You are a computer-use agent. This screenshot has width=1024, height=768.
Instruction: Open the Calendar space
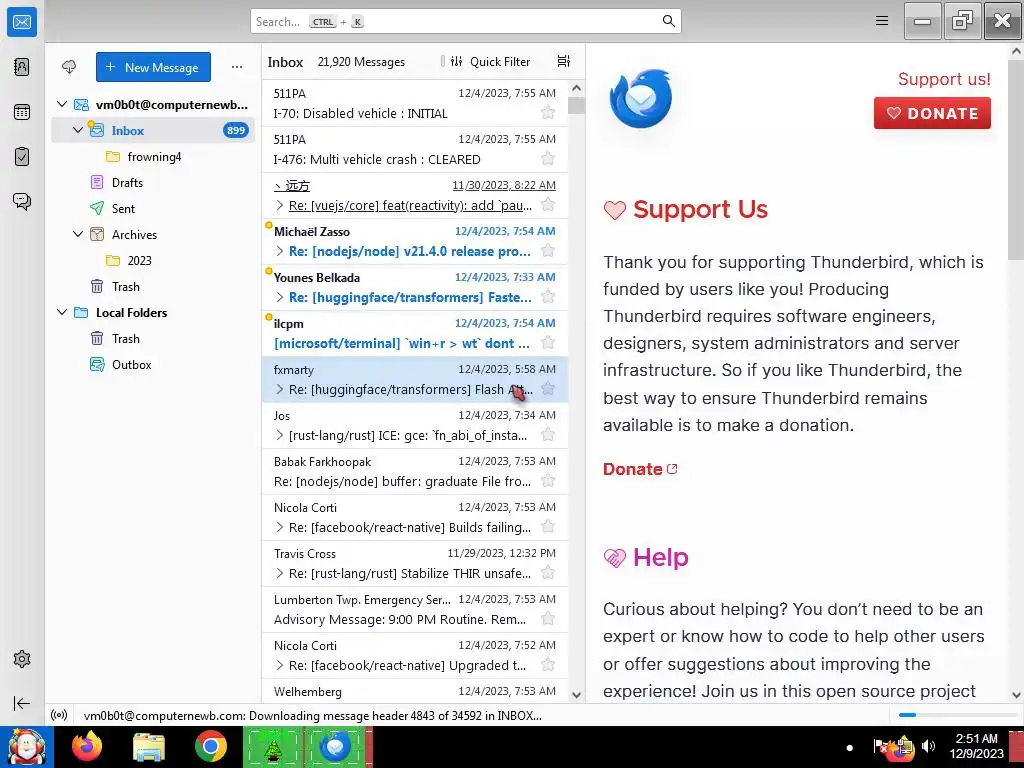(22, 112)
